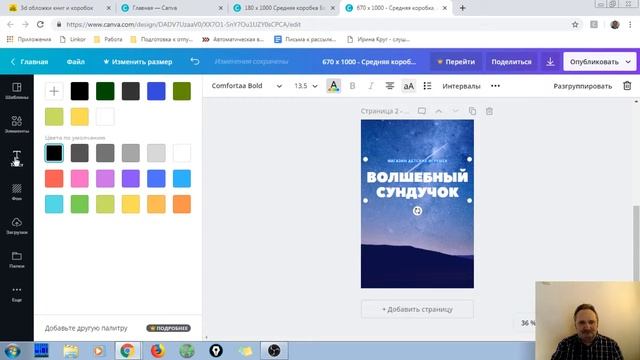Screen dimensions: 640x360
Task: Duplicate page 2
Action: coord(472,111)
